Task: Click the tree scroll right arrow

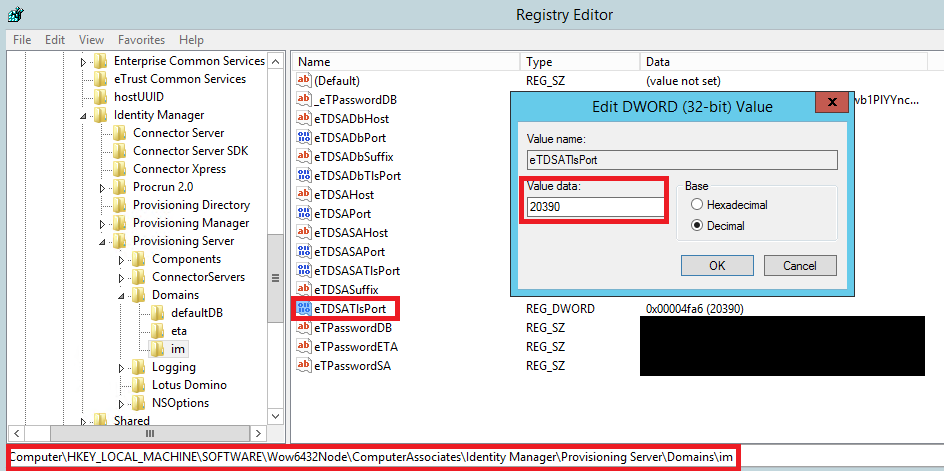Action: (258, 433)
